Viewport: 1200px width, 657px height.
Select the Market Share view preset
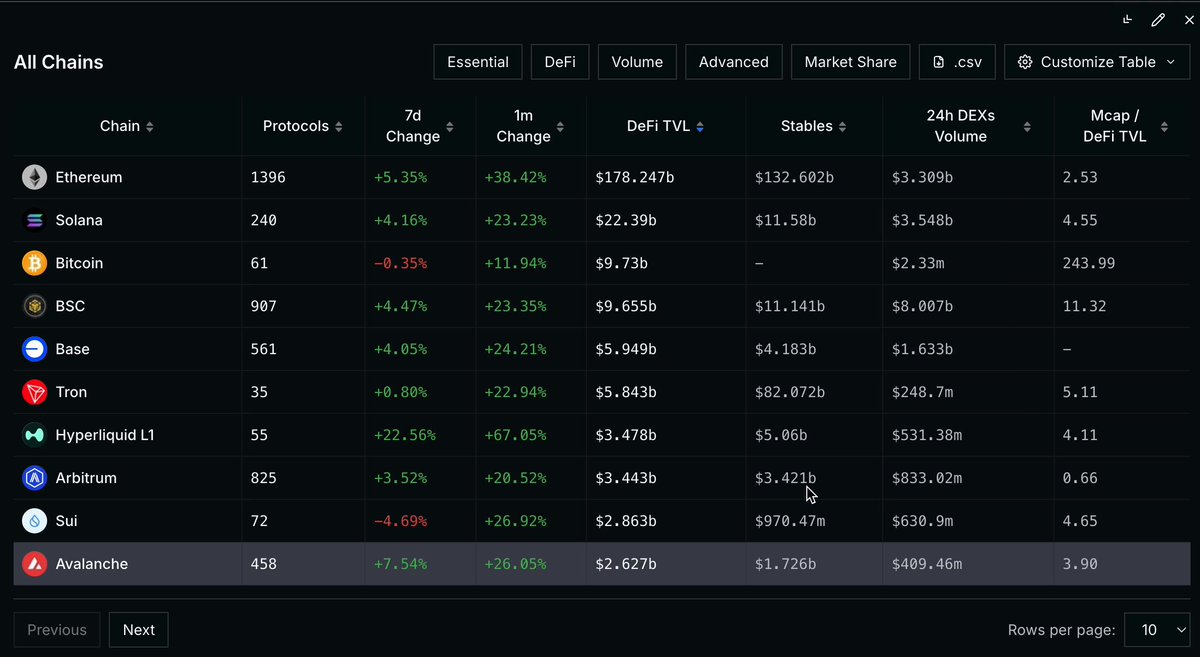[851, 62]
